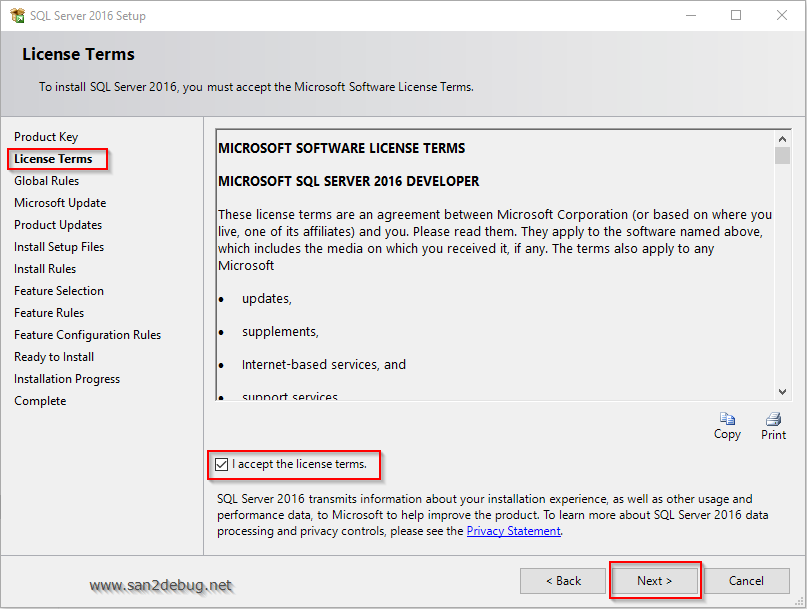Select Product Key step in sidebar
The height and width of the screenshot is (609, 807).
46,137
